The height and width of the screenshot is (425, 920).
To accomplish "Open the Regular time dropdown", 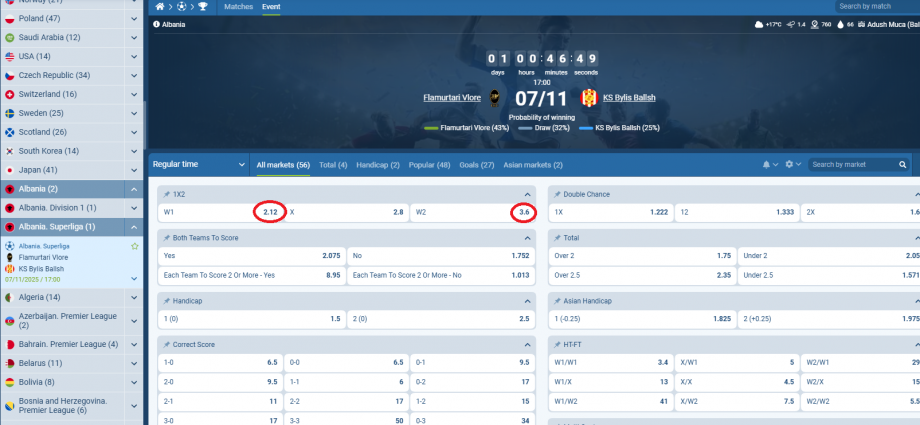I will (x=199, y=165).
